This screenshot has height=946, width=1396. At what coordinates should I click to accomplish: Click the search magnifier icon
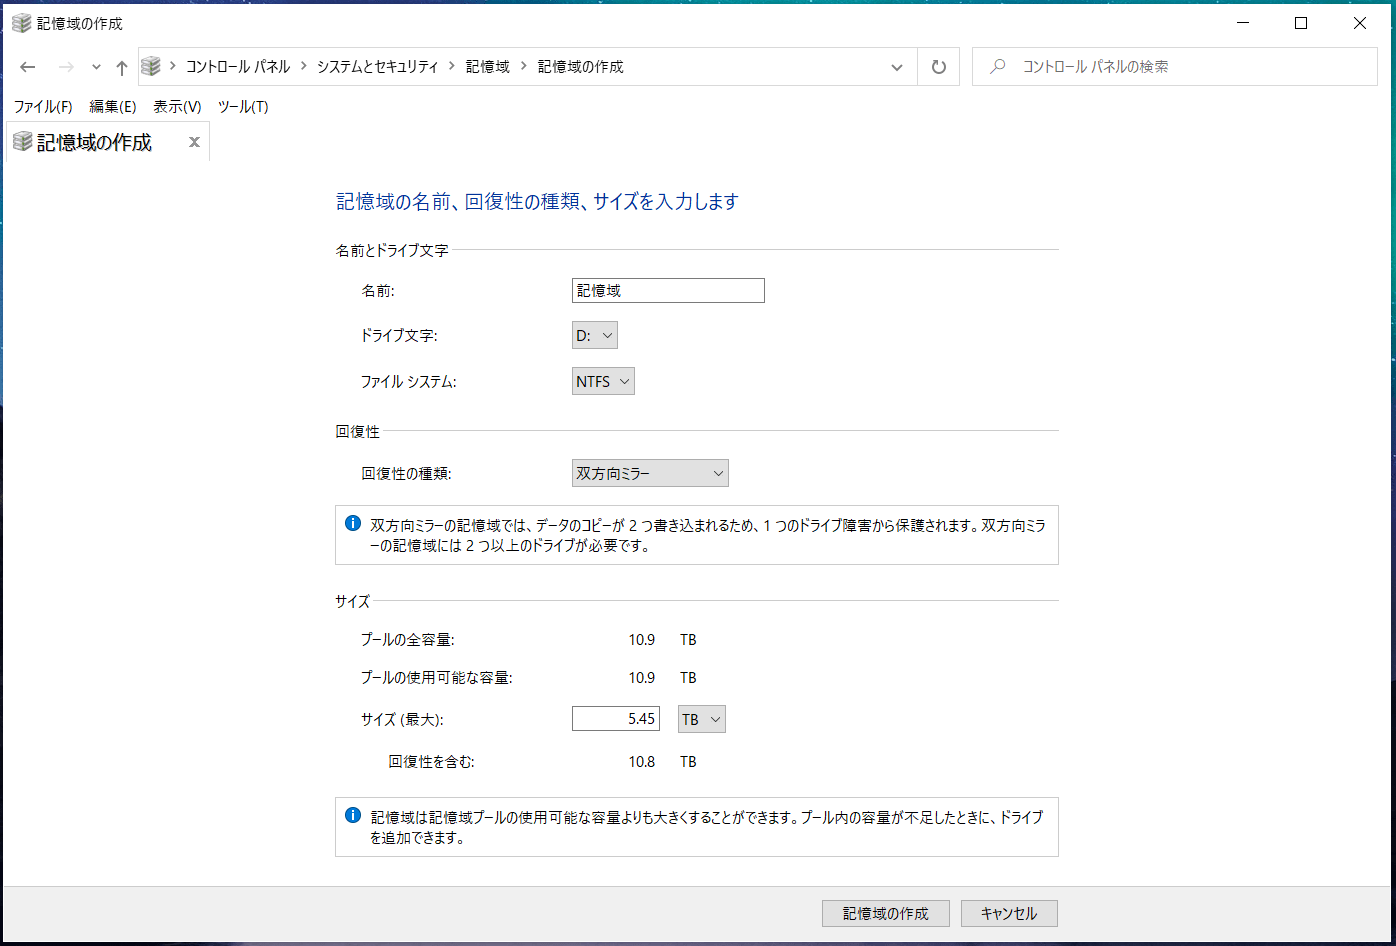point(997,67)
